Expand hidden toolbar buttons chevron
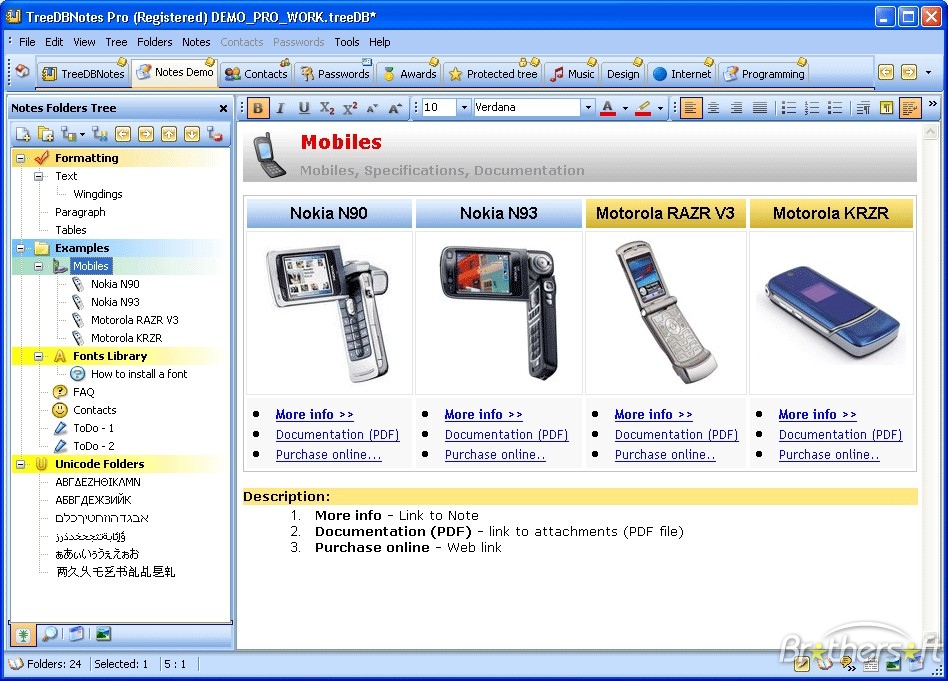Screen dimensions: 948x681 click(933, 103)
